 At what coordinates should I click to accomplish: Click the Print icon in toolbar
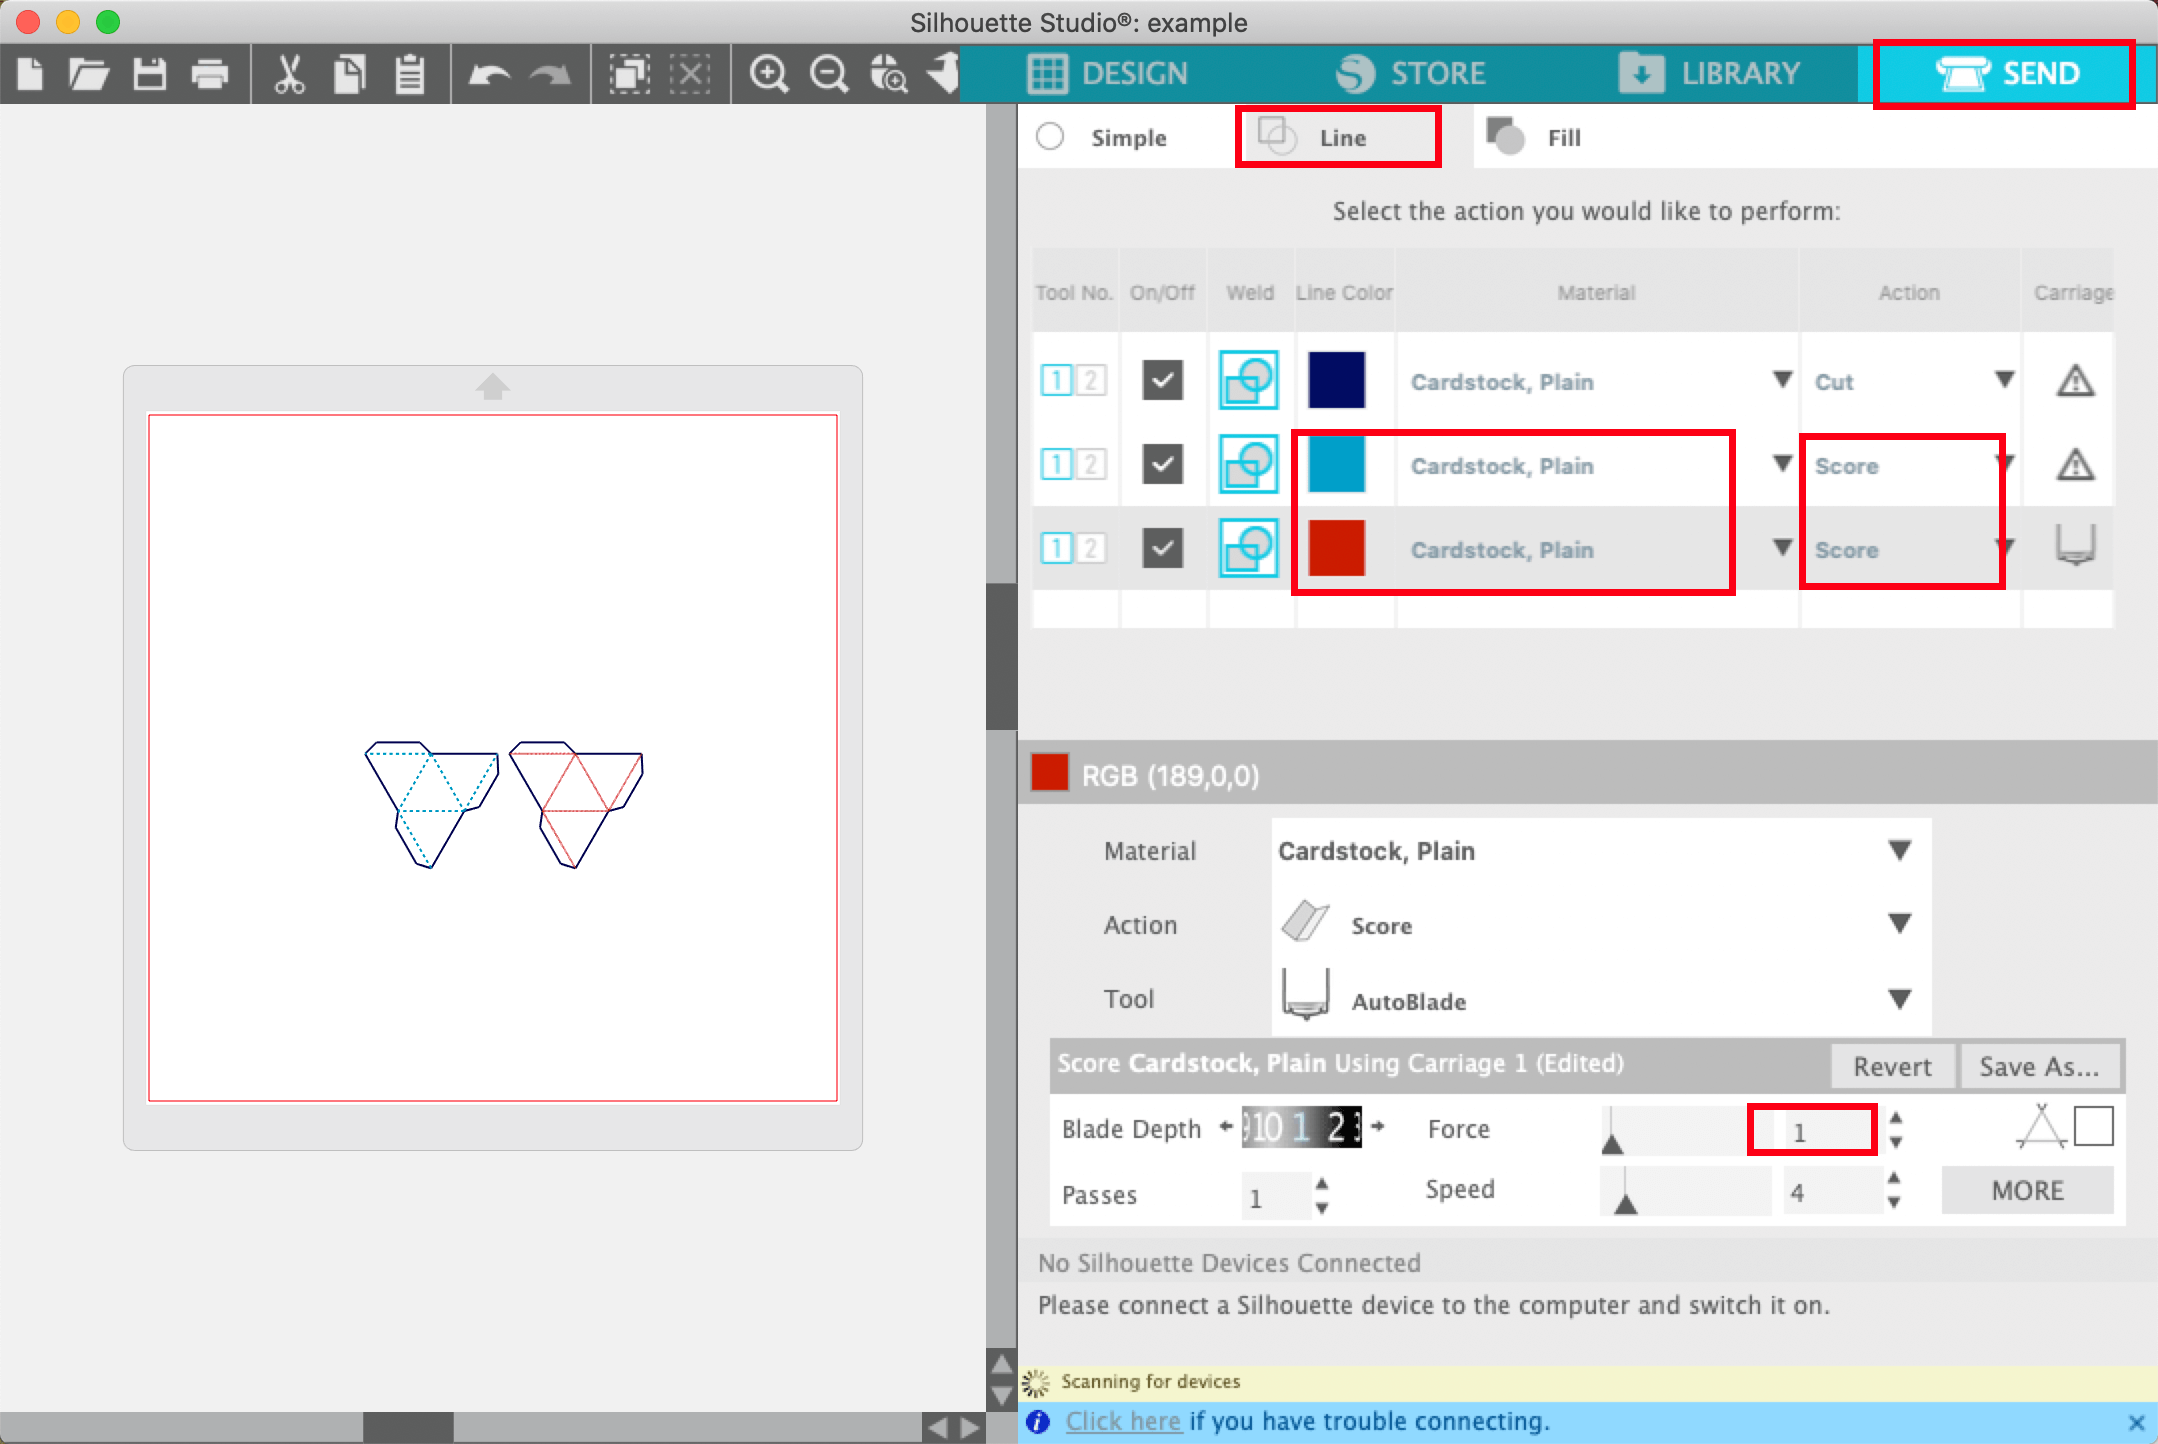pyautogui.click(x=209, y=74)
